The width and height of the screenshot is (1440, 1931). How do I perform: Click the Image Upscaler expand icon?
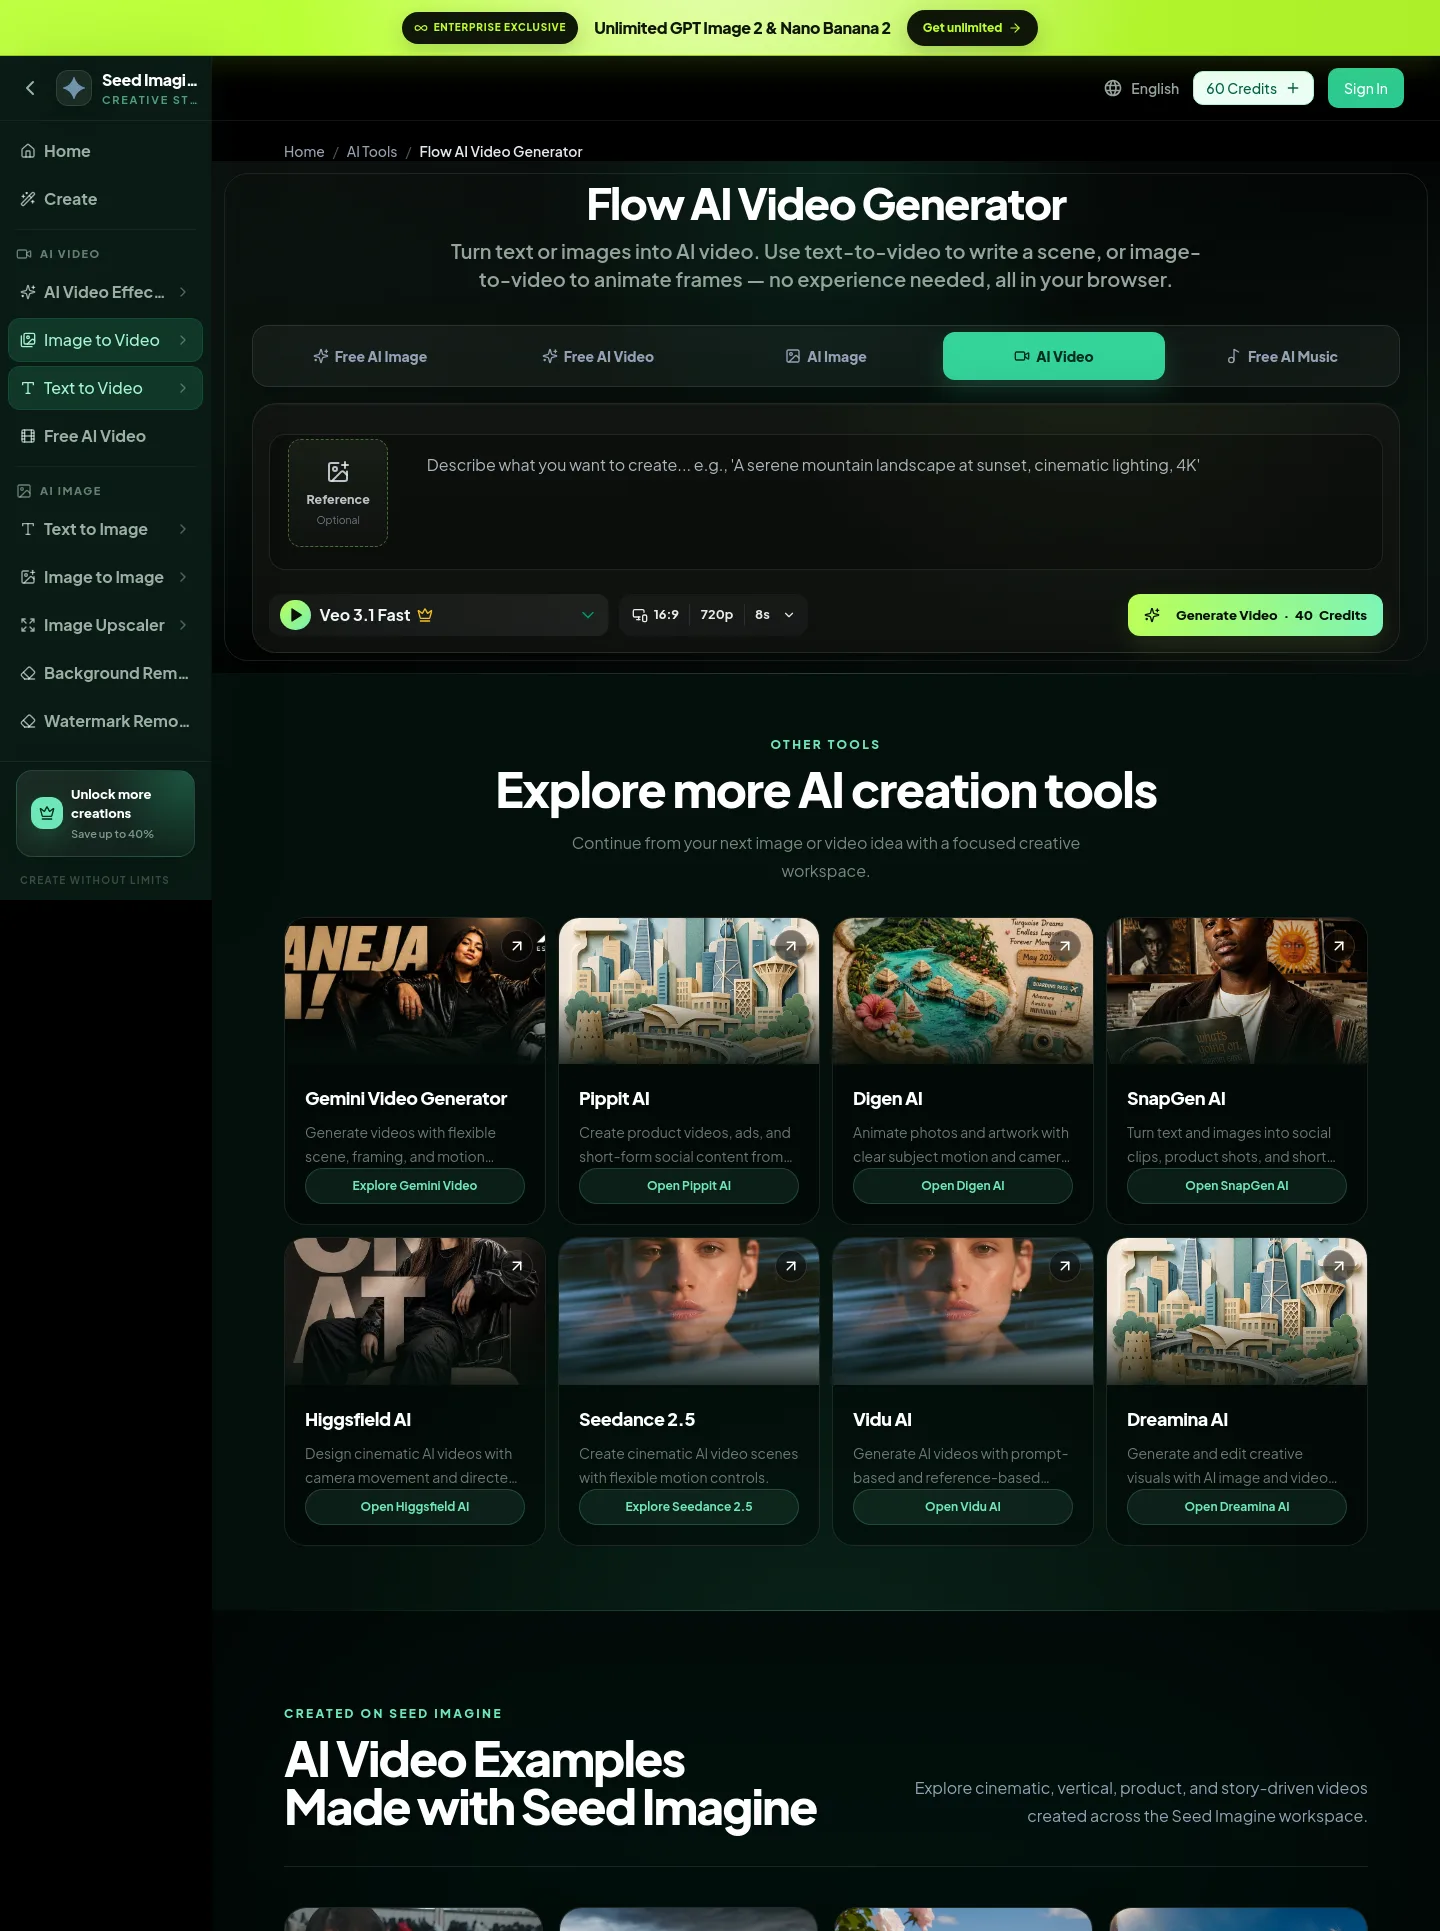coord(28,625)
